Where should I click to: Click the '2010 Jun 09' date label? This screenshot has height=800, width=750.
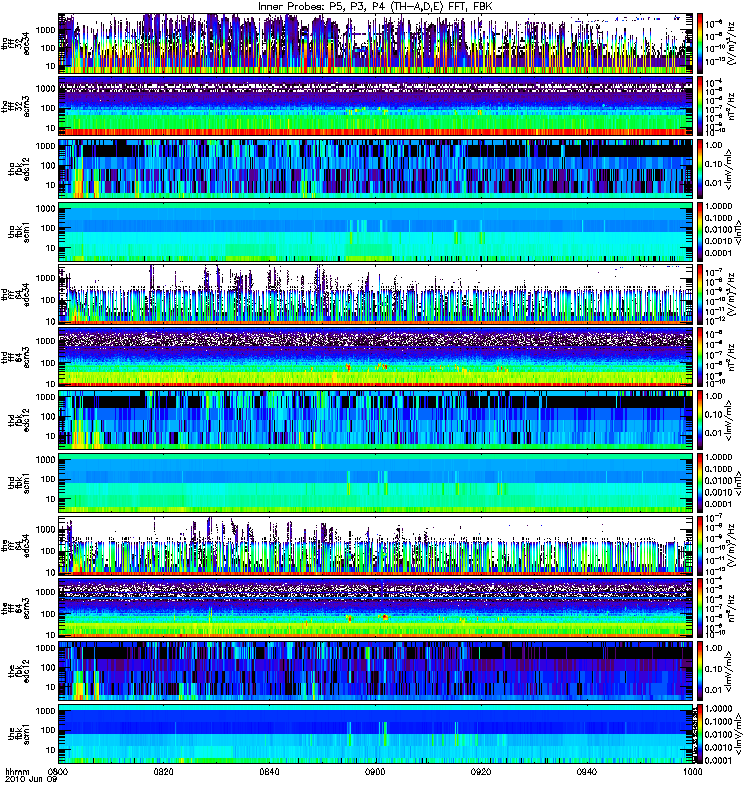[x=31, y=779]
